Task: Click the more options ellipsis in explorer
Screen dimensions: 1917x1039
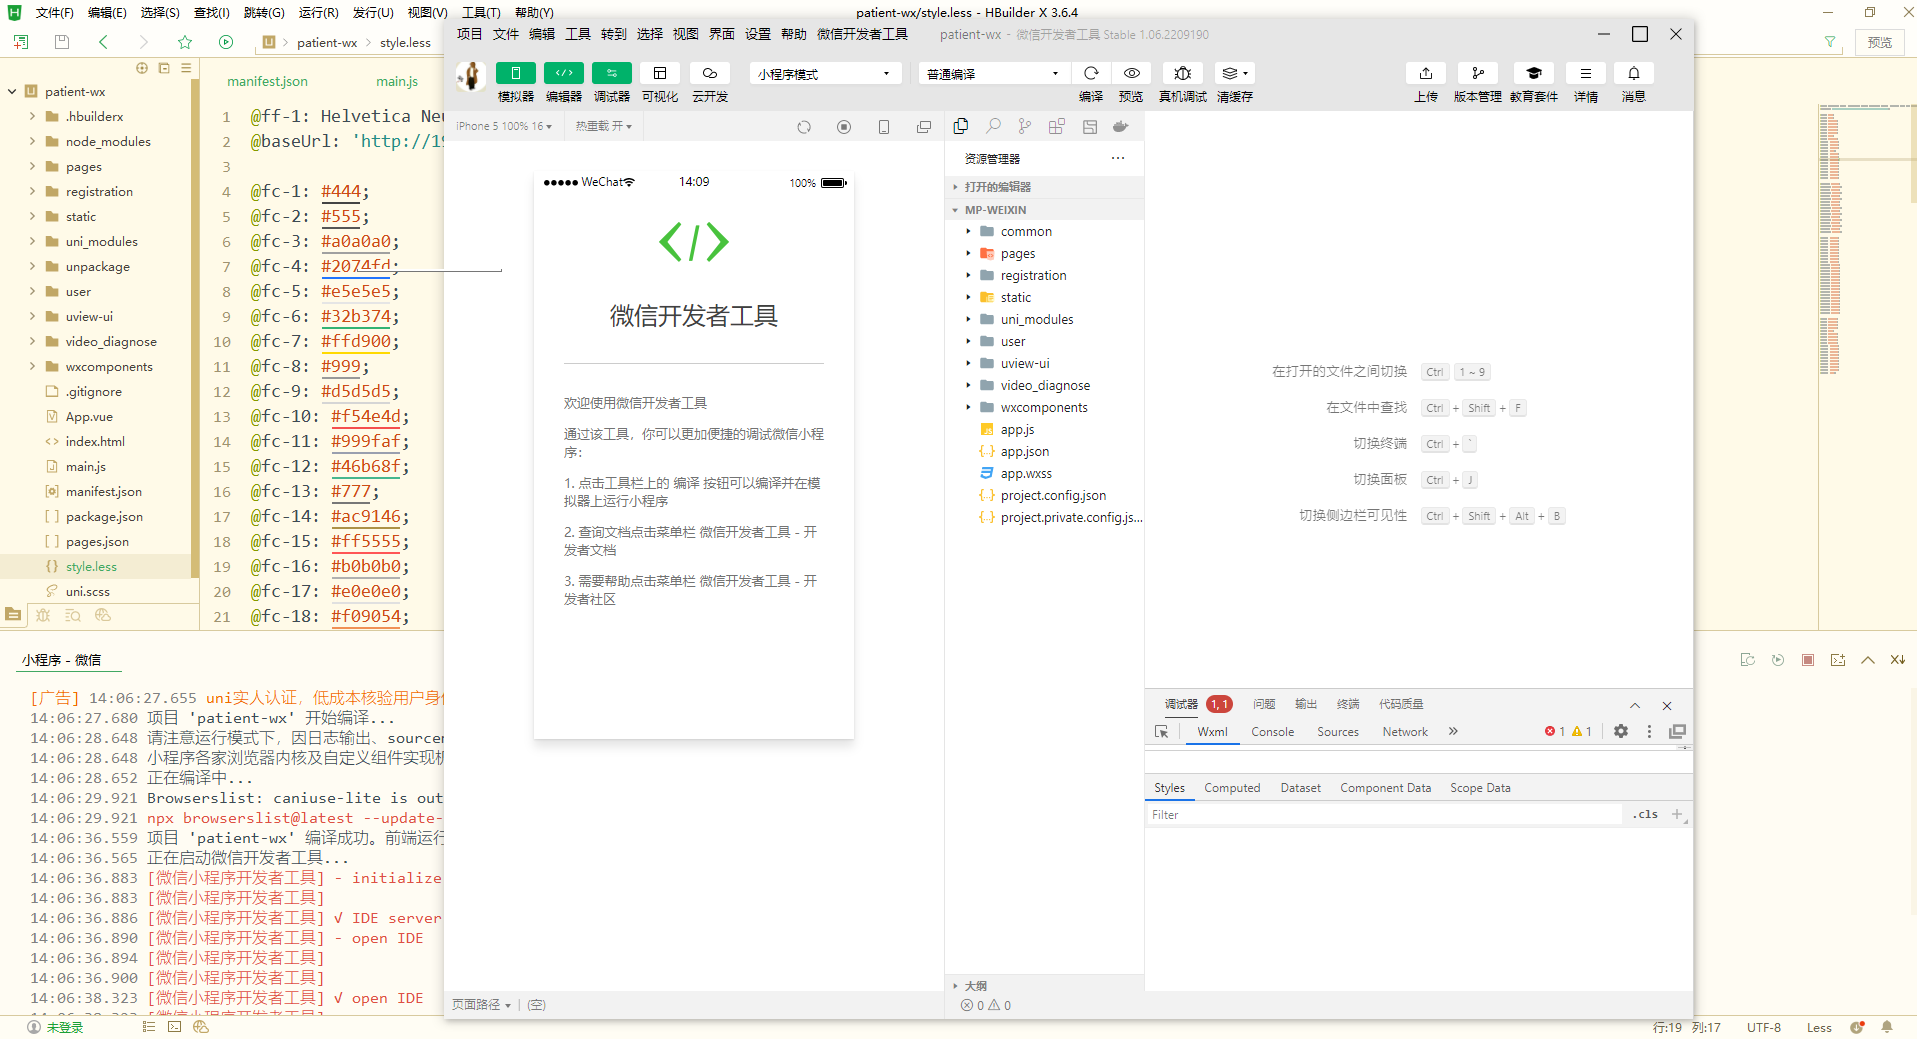Action: [1118, 158]
